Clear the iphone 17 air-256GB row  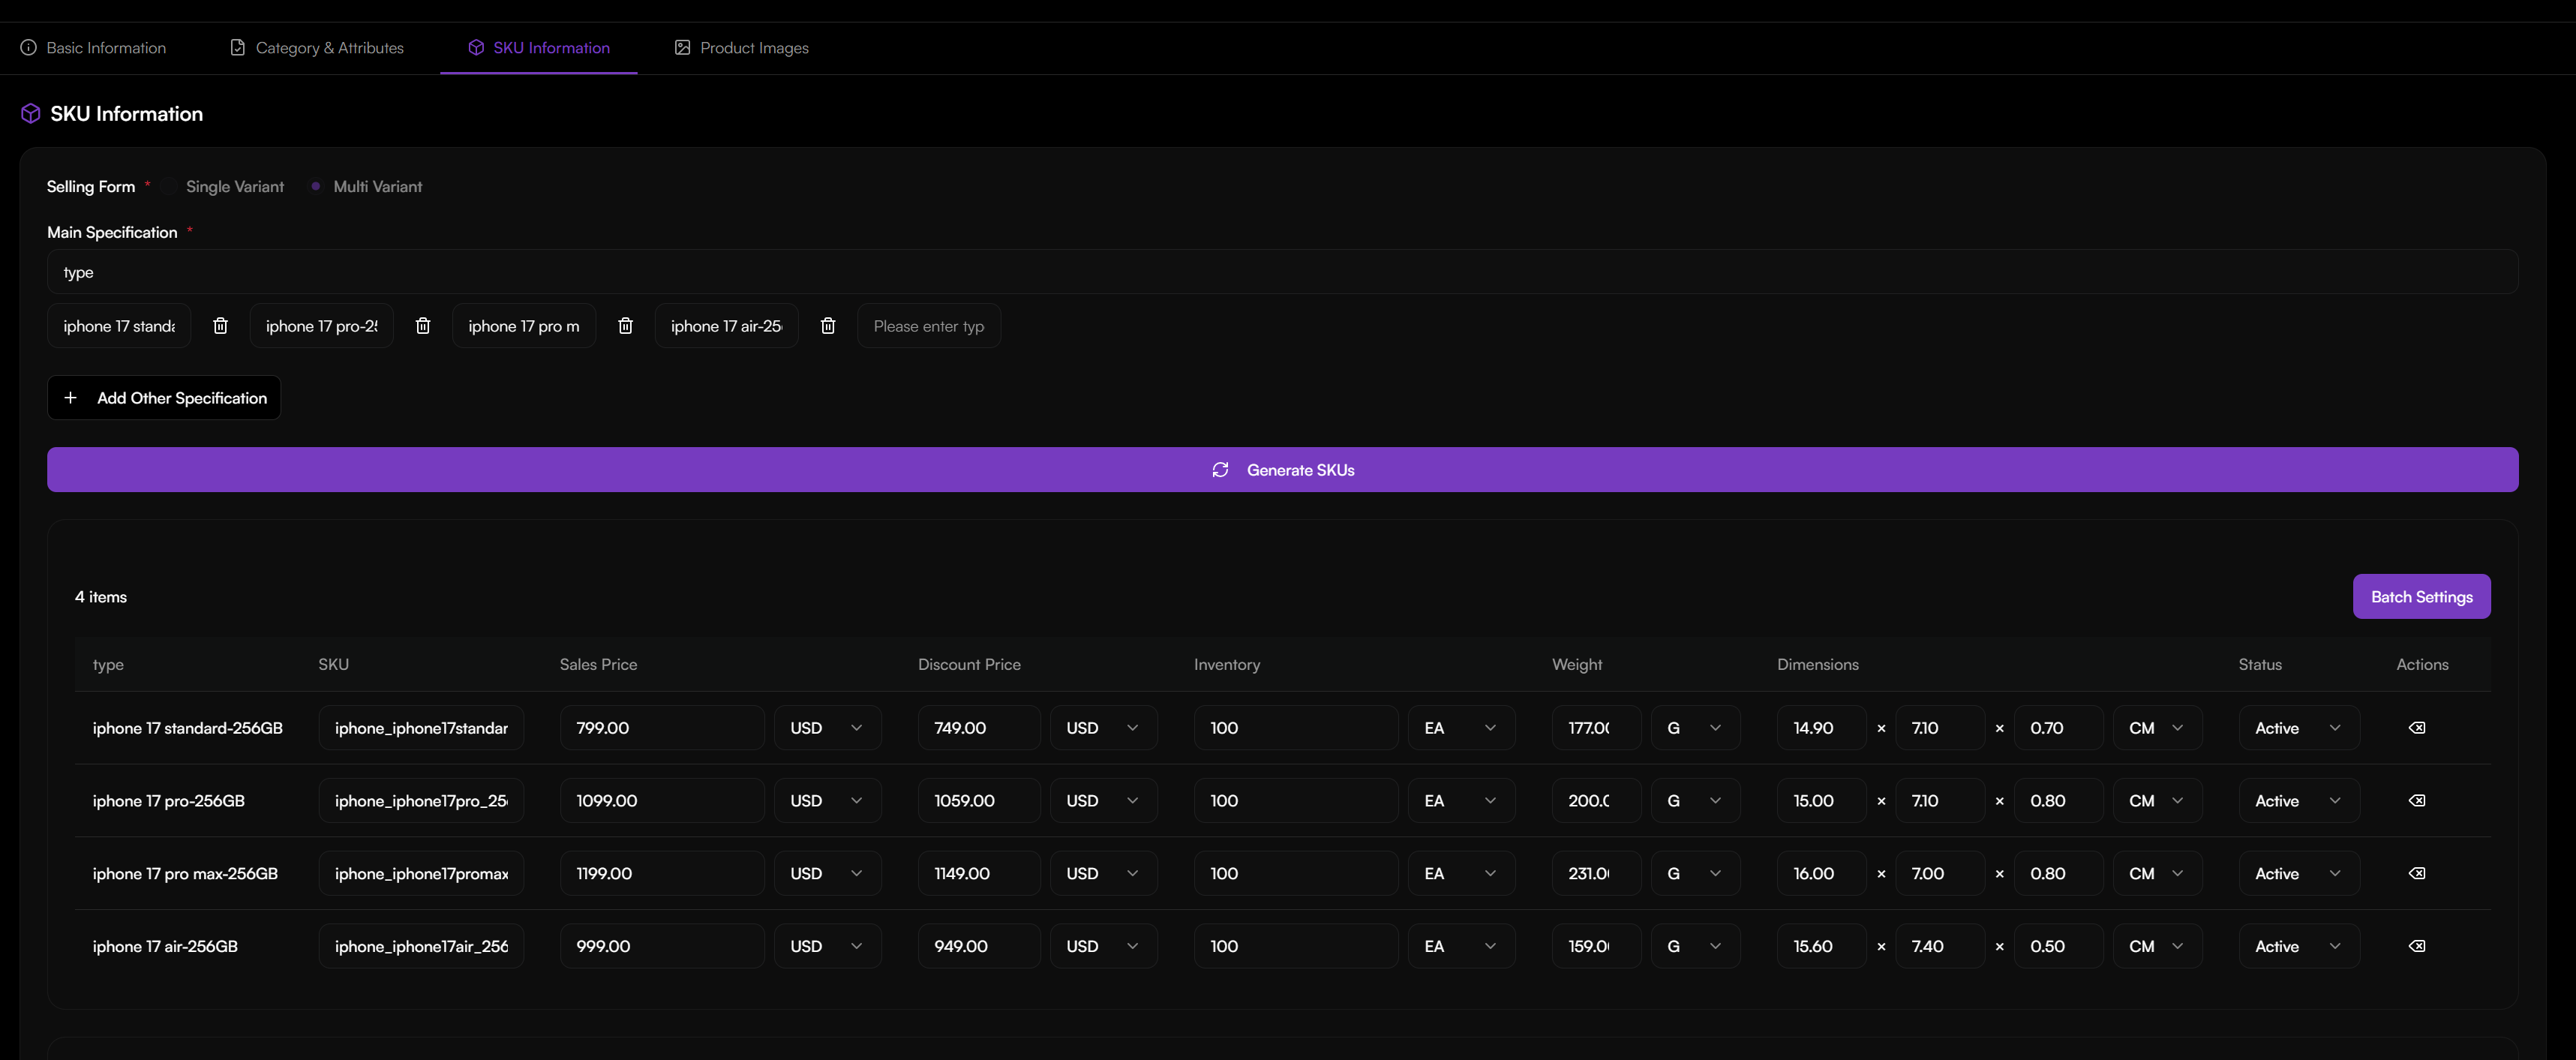2417,945
